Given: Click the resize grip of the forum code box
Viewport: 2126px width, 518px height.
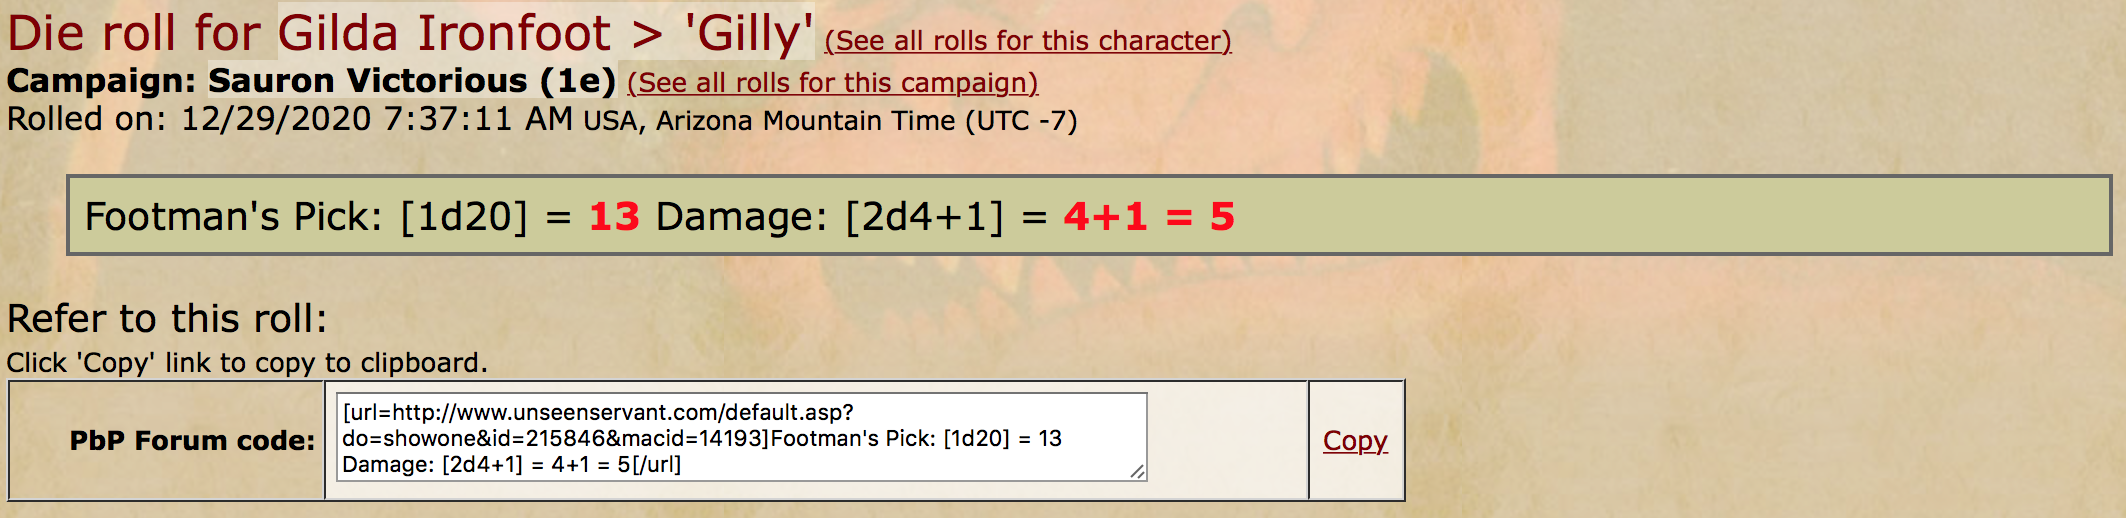Looking at the screenshot, I should 1137,472.
